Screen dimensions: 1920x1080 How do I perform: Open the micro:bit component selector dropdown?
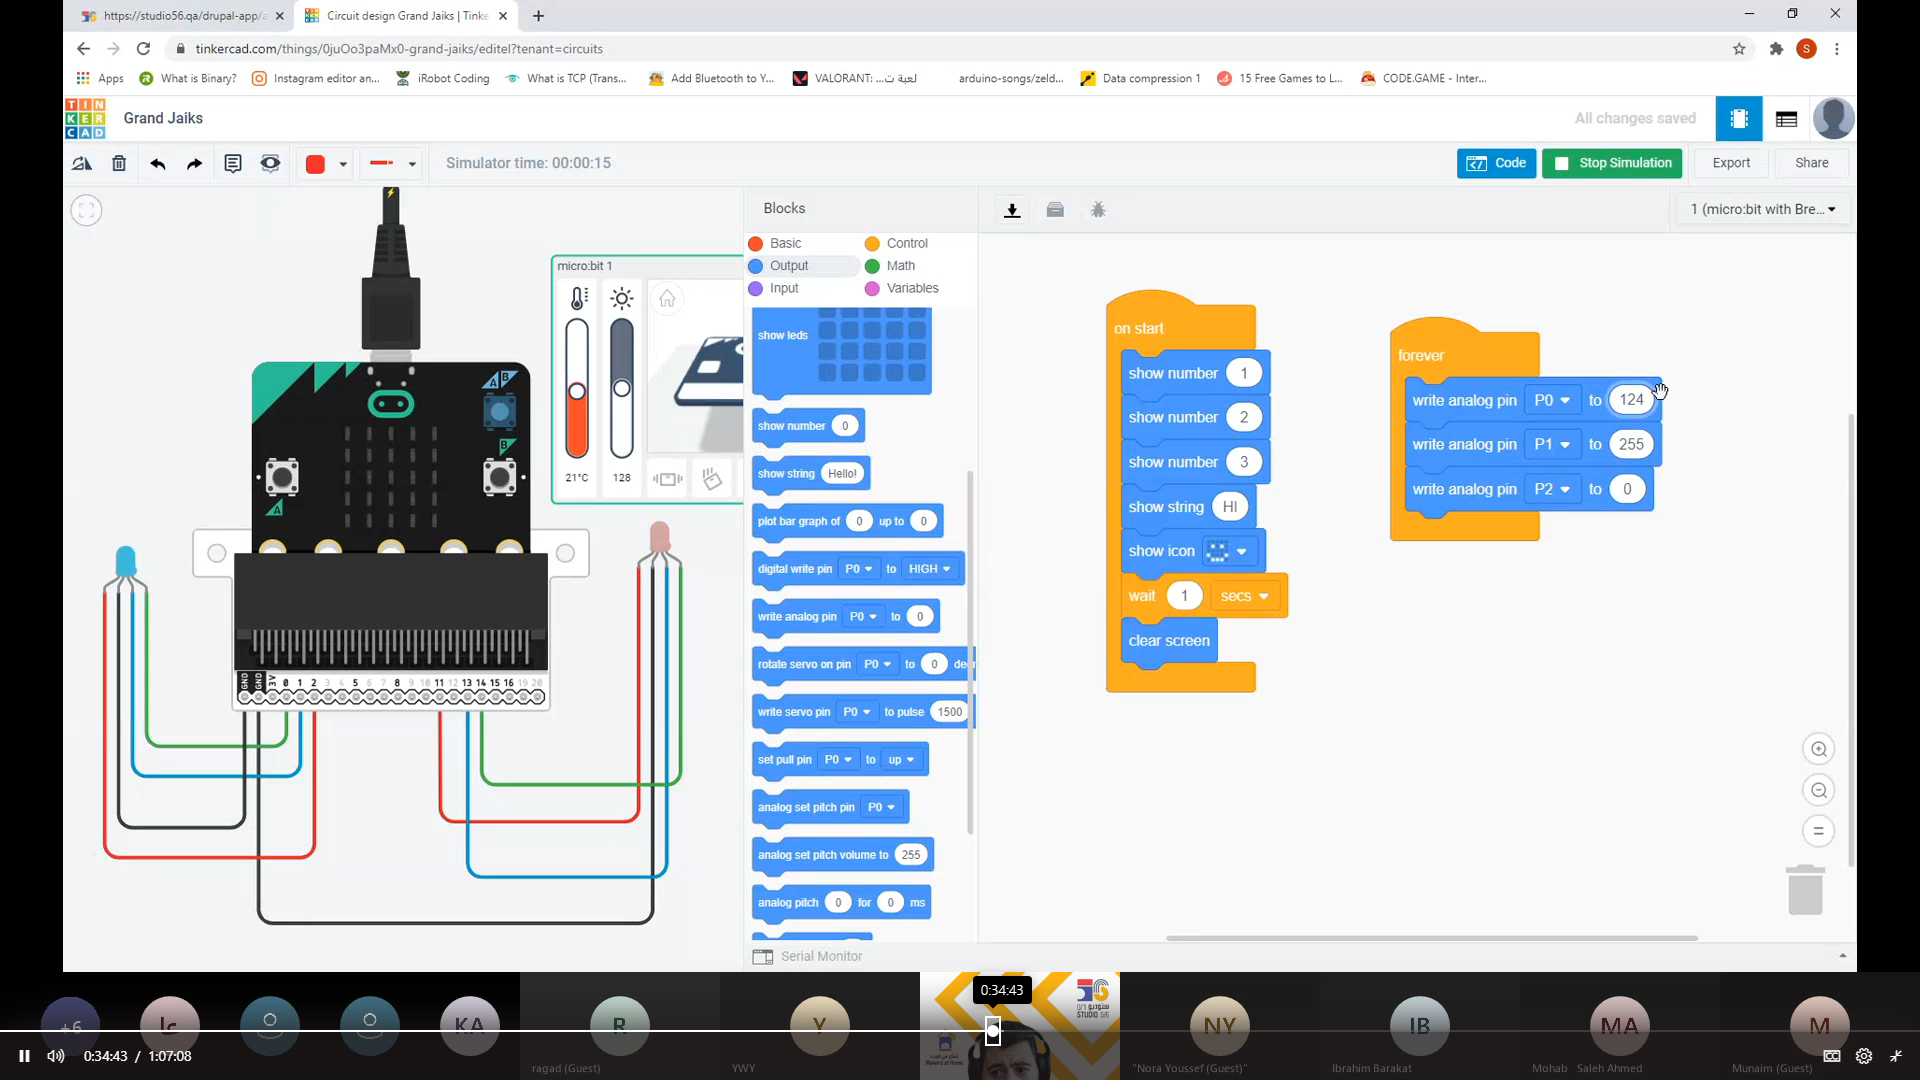(1762, 209)
